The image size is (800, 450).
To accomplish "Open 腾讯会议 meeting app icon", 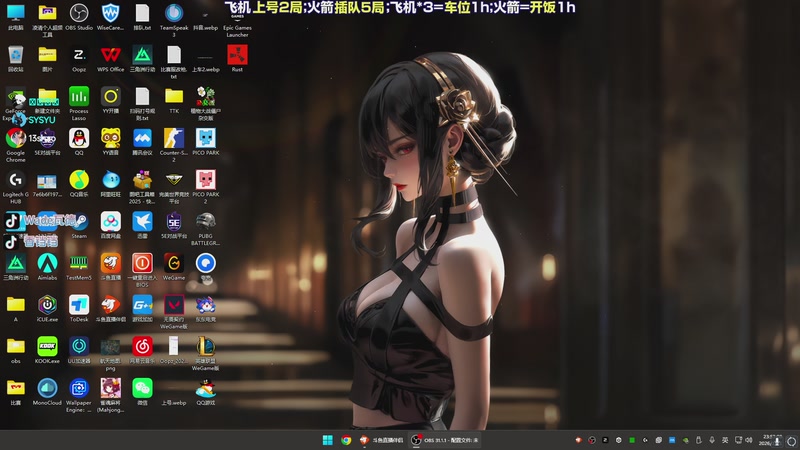I will click(x=142, y=139).
